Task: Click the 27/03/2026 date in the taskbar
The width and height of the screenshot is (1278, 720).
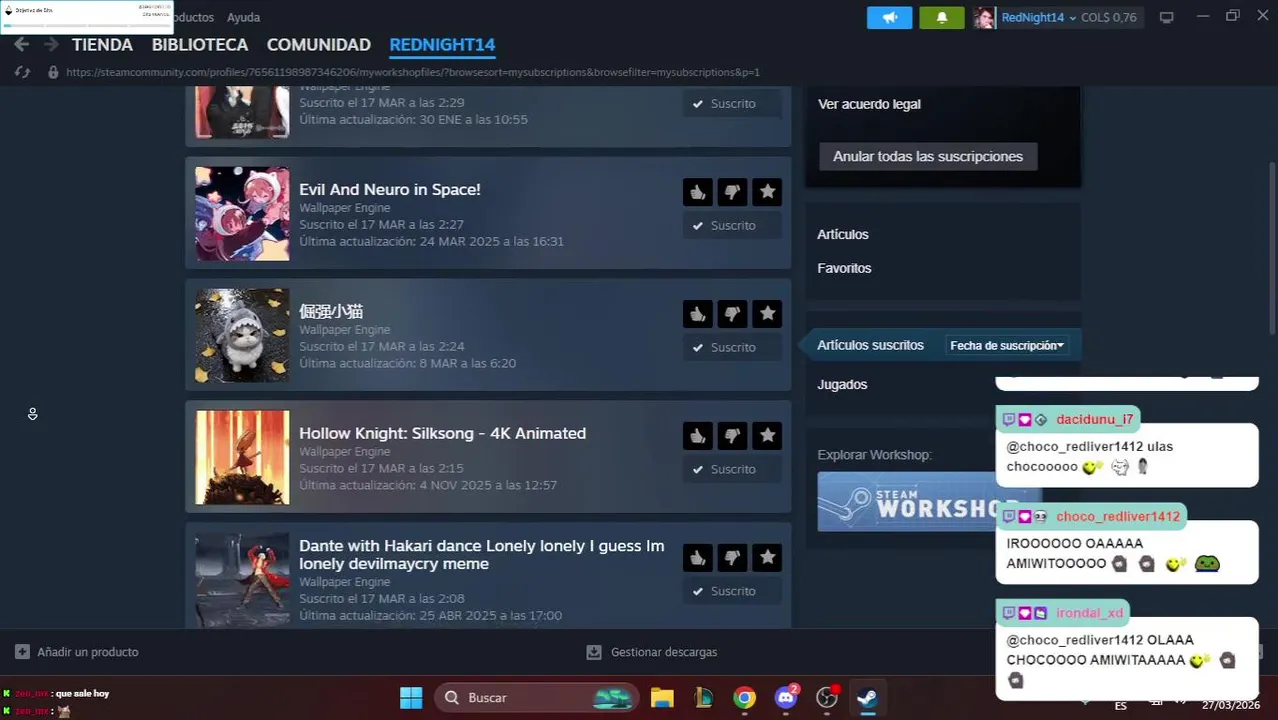Action: 1231,705
